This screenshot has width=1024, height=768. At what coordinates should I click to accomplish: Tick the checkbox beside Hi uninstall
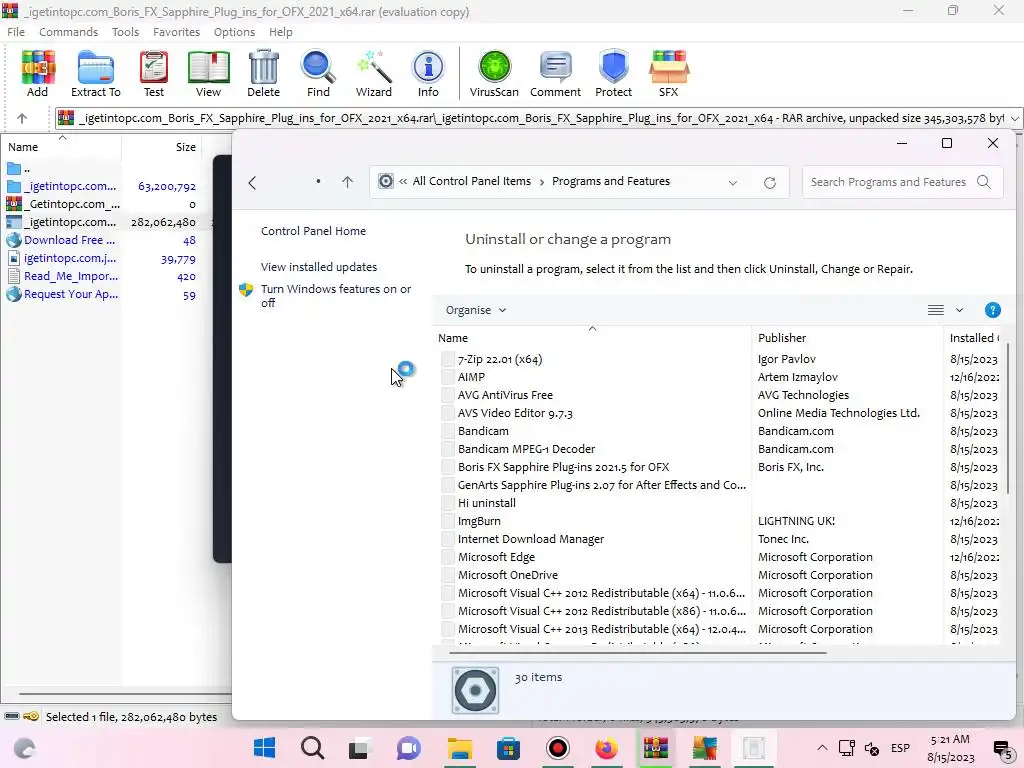(447, 503)
